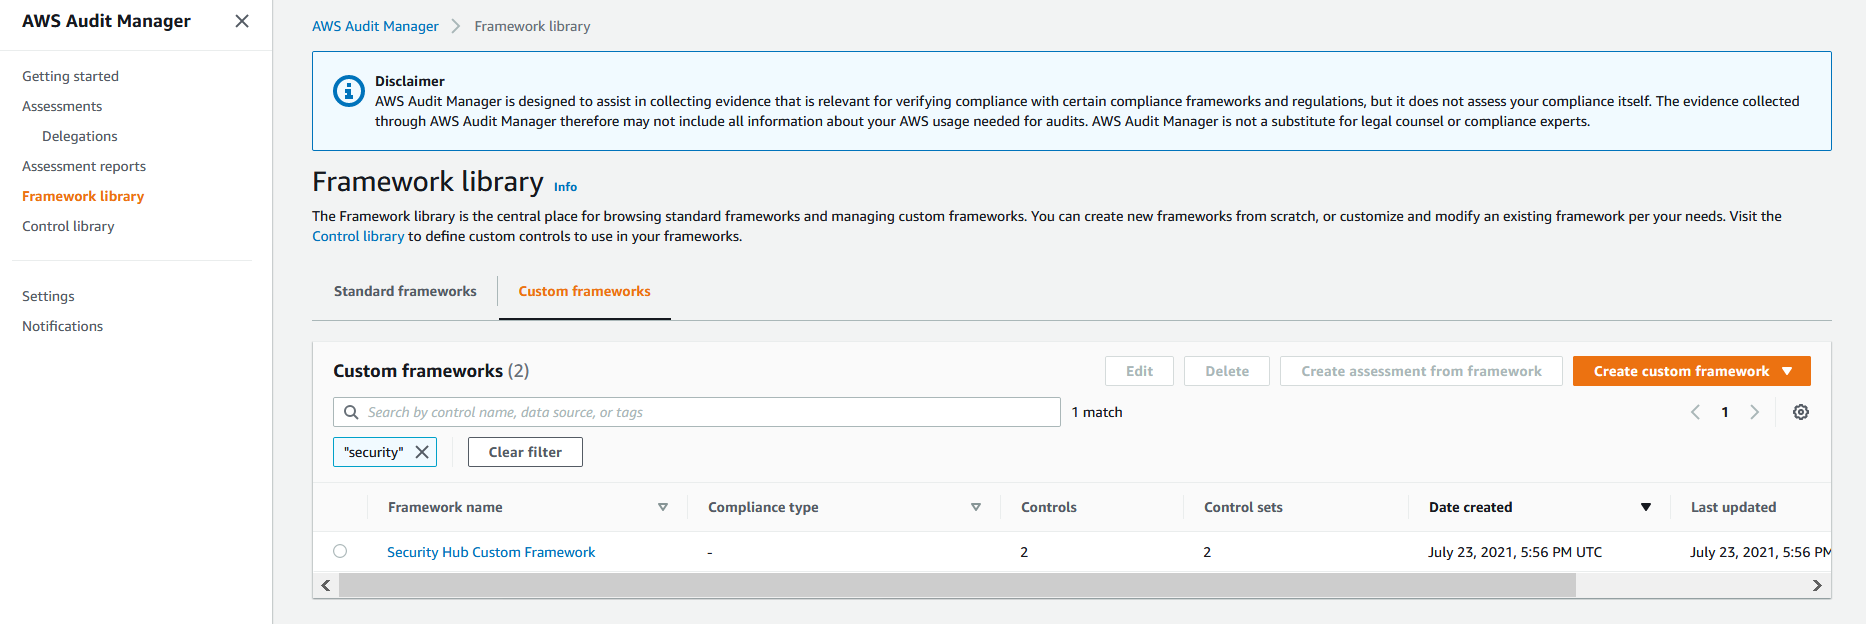
Task: Open the Security Hub Custom Framework link
Action: [x=491, y=552]
